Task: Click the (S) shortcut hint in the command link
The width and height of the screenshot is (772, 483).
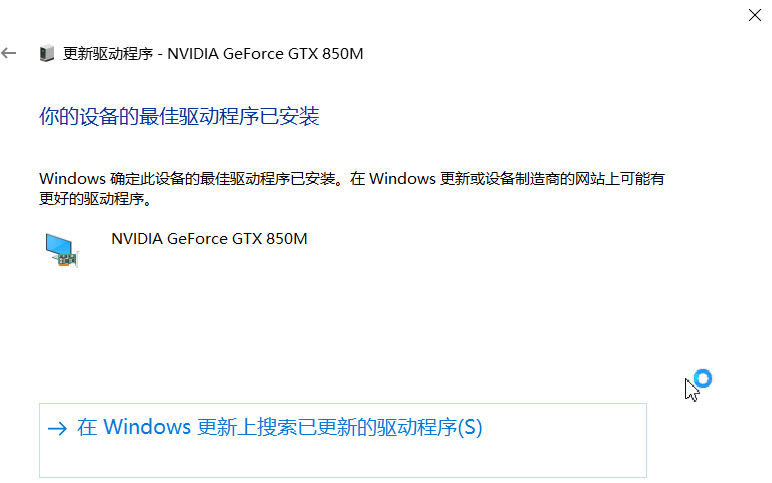Action: pos(469,428)
